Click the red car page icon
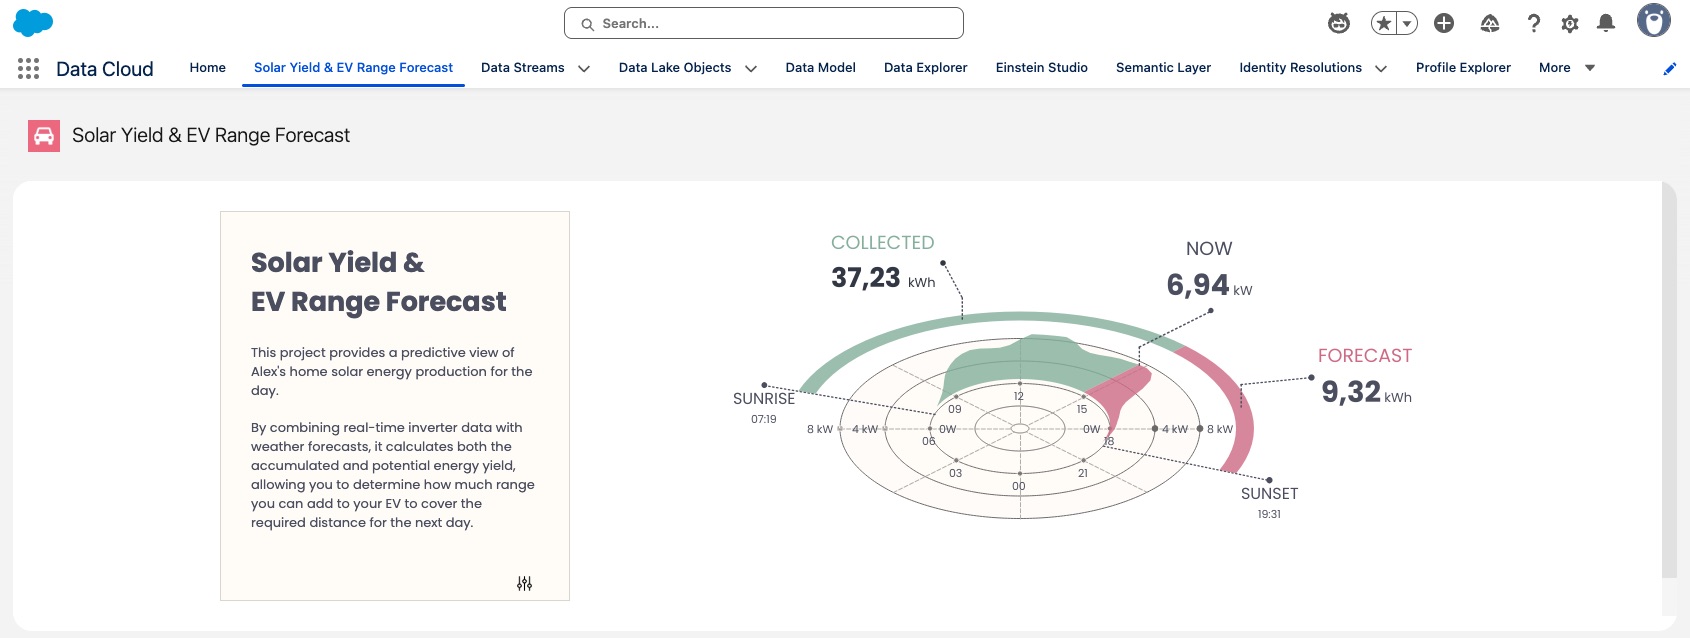The width and height of the screenshot is (1690, 638). [44, 136]
